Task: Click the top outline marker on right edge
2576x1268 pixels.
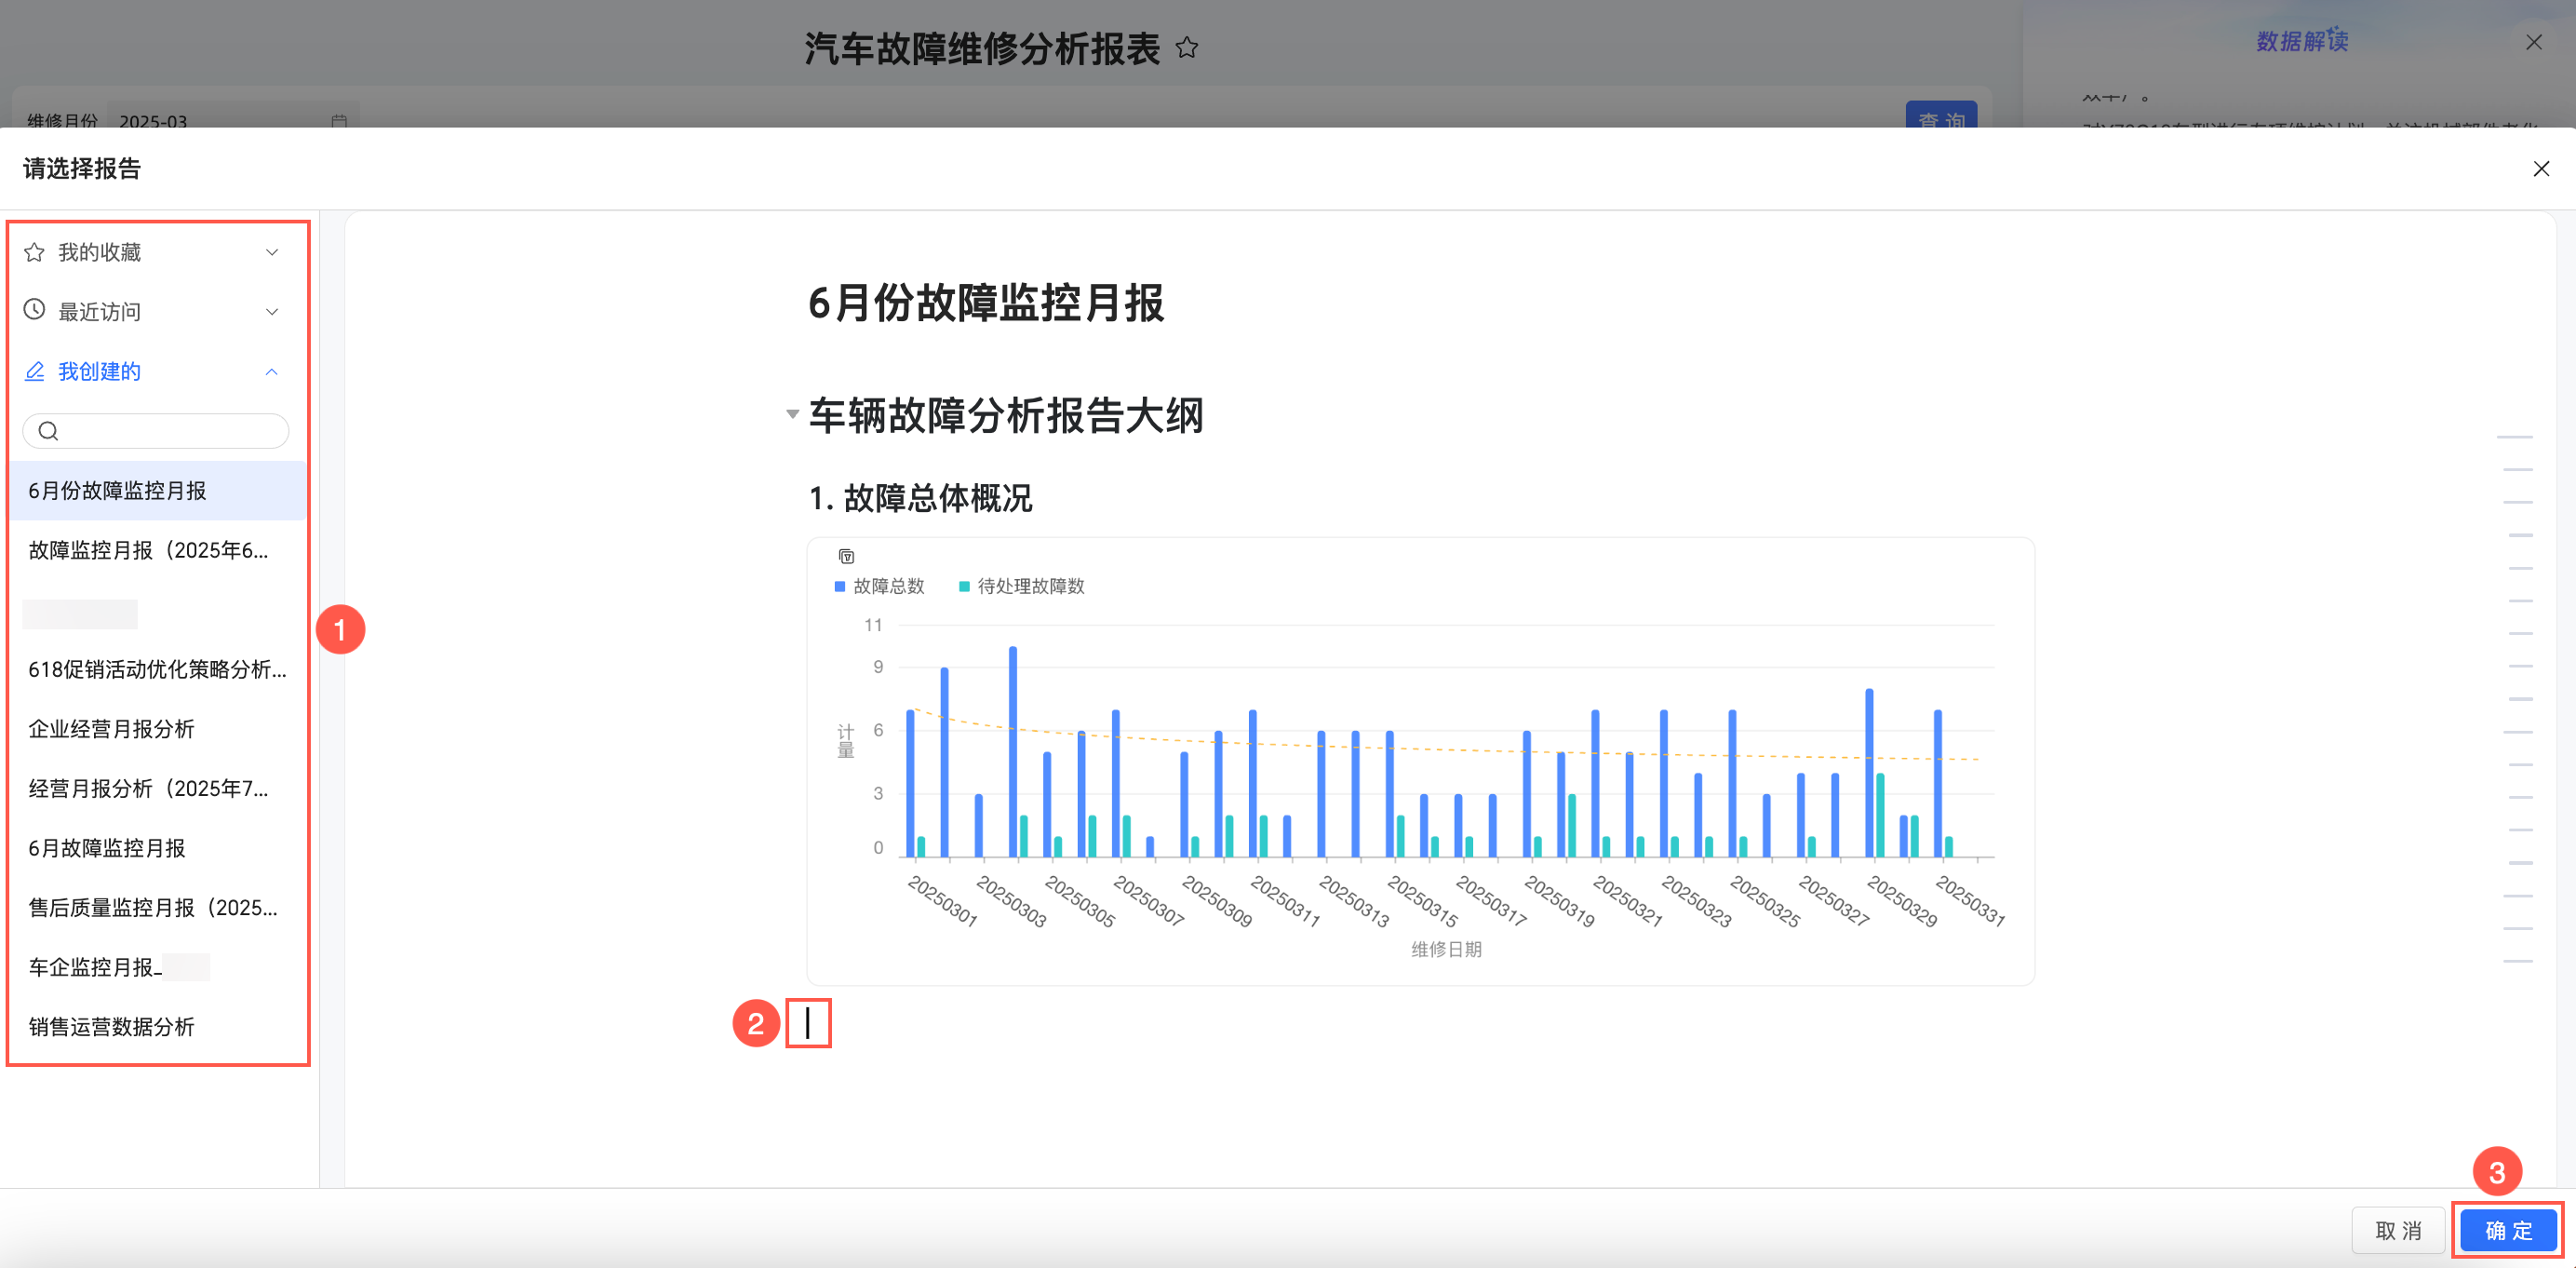Action: point(2514,437)
